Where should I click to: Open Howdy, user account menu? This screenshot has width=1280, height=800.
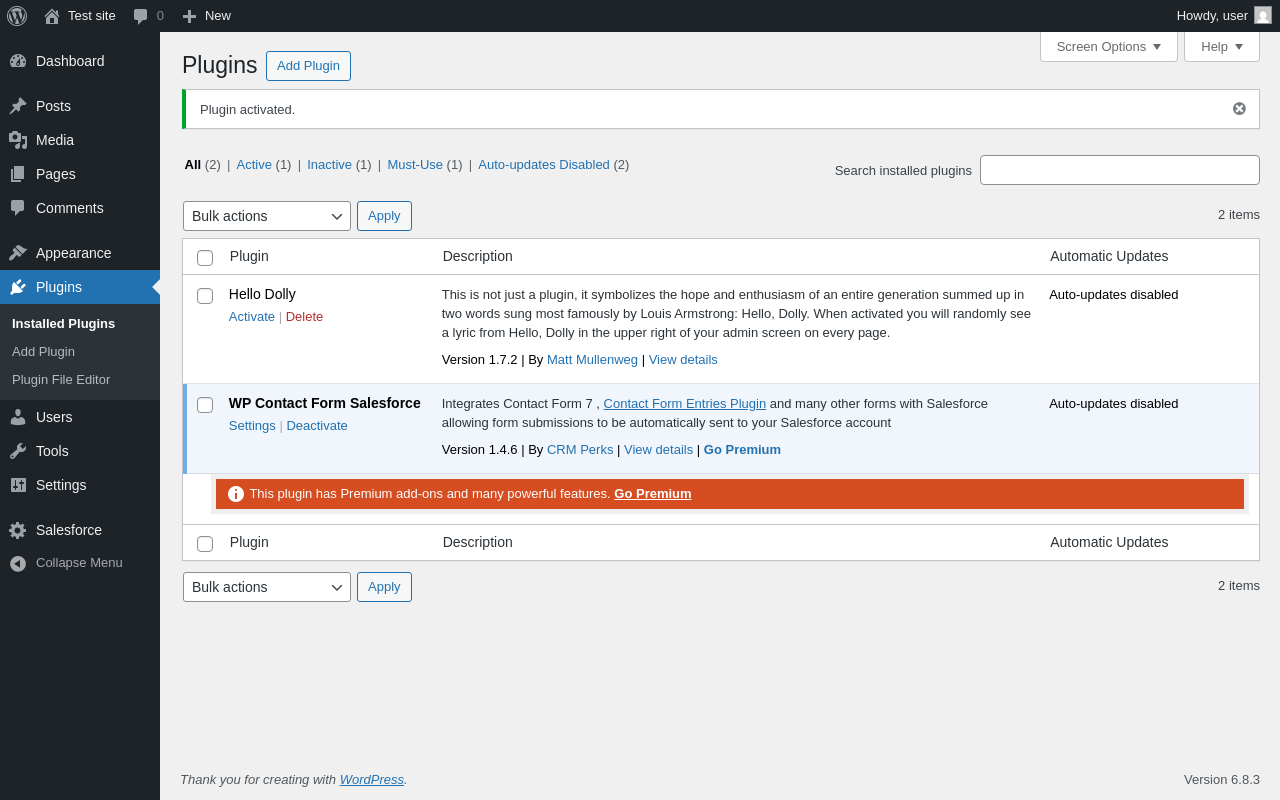coord(1224,16)
